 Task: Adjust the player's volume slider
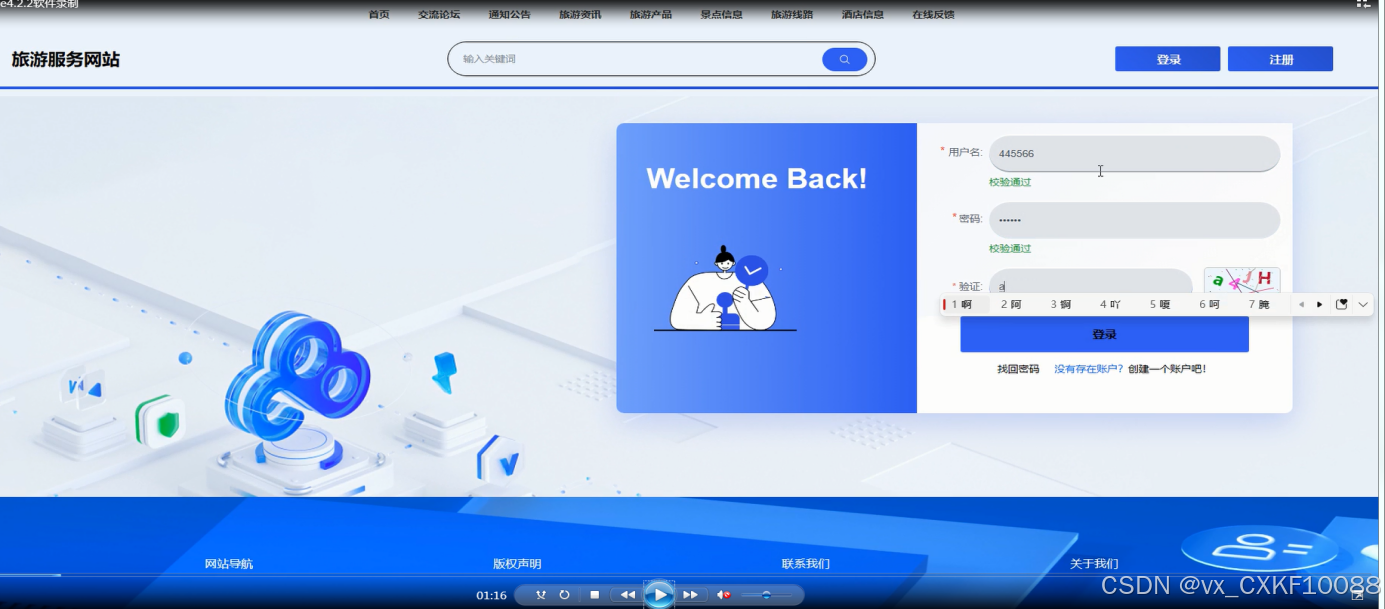pyautogui.click(x=766, y=595)
